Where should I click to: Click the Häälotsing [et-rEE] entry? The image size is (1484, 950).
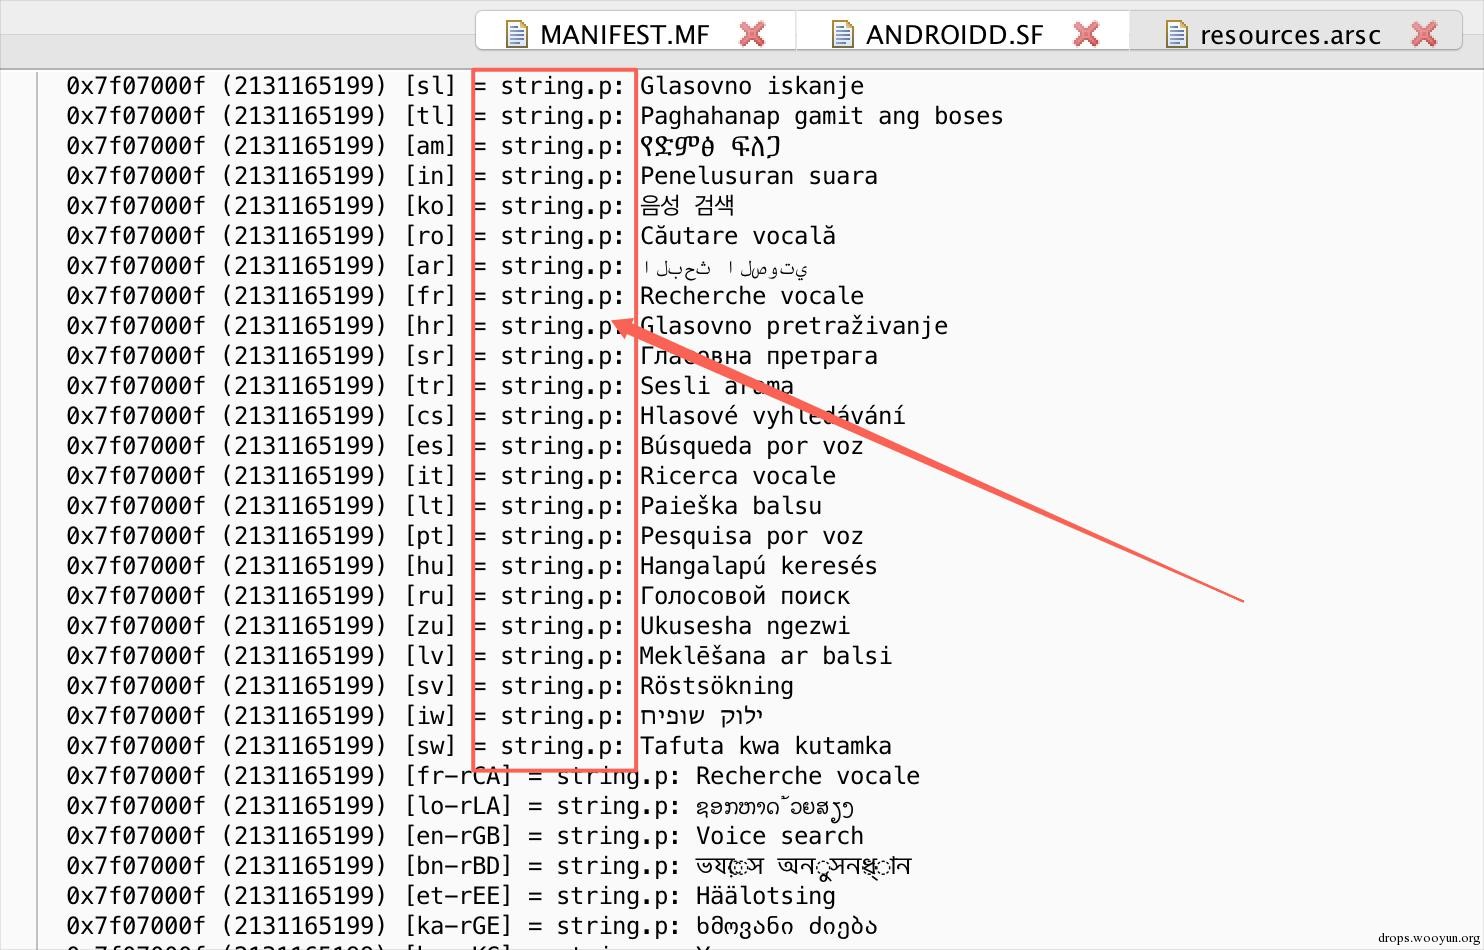click(451, 896)
